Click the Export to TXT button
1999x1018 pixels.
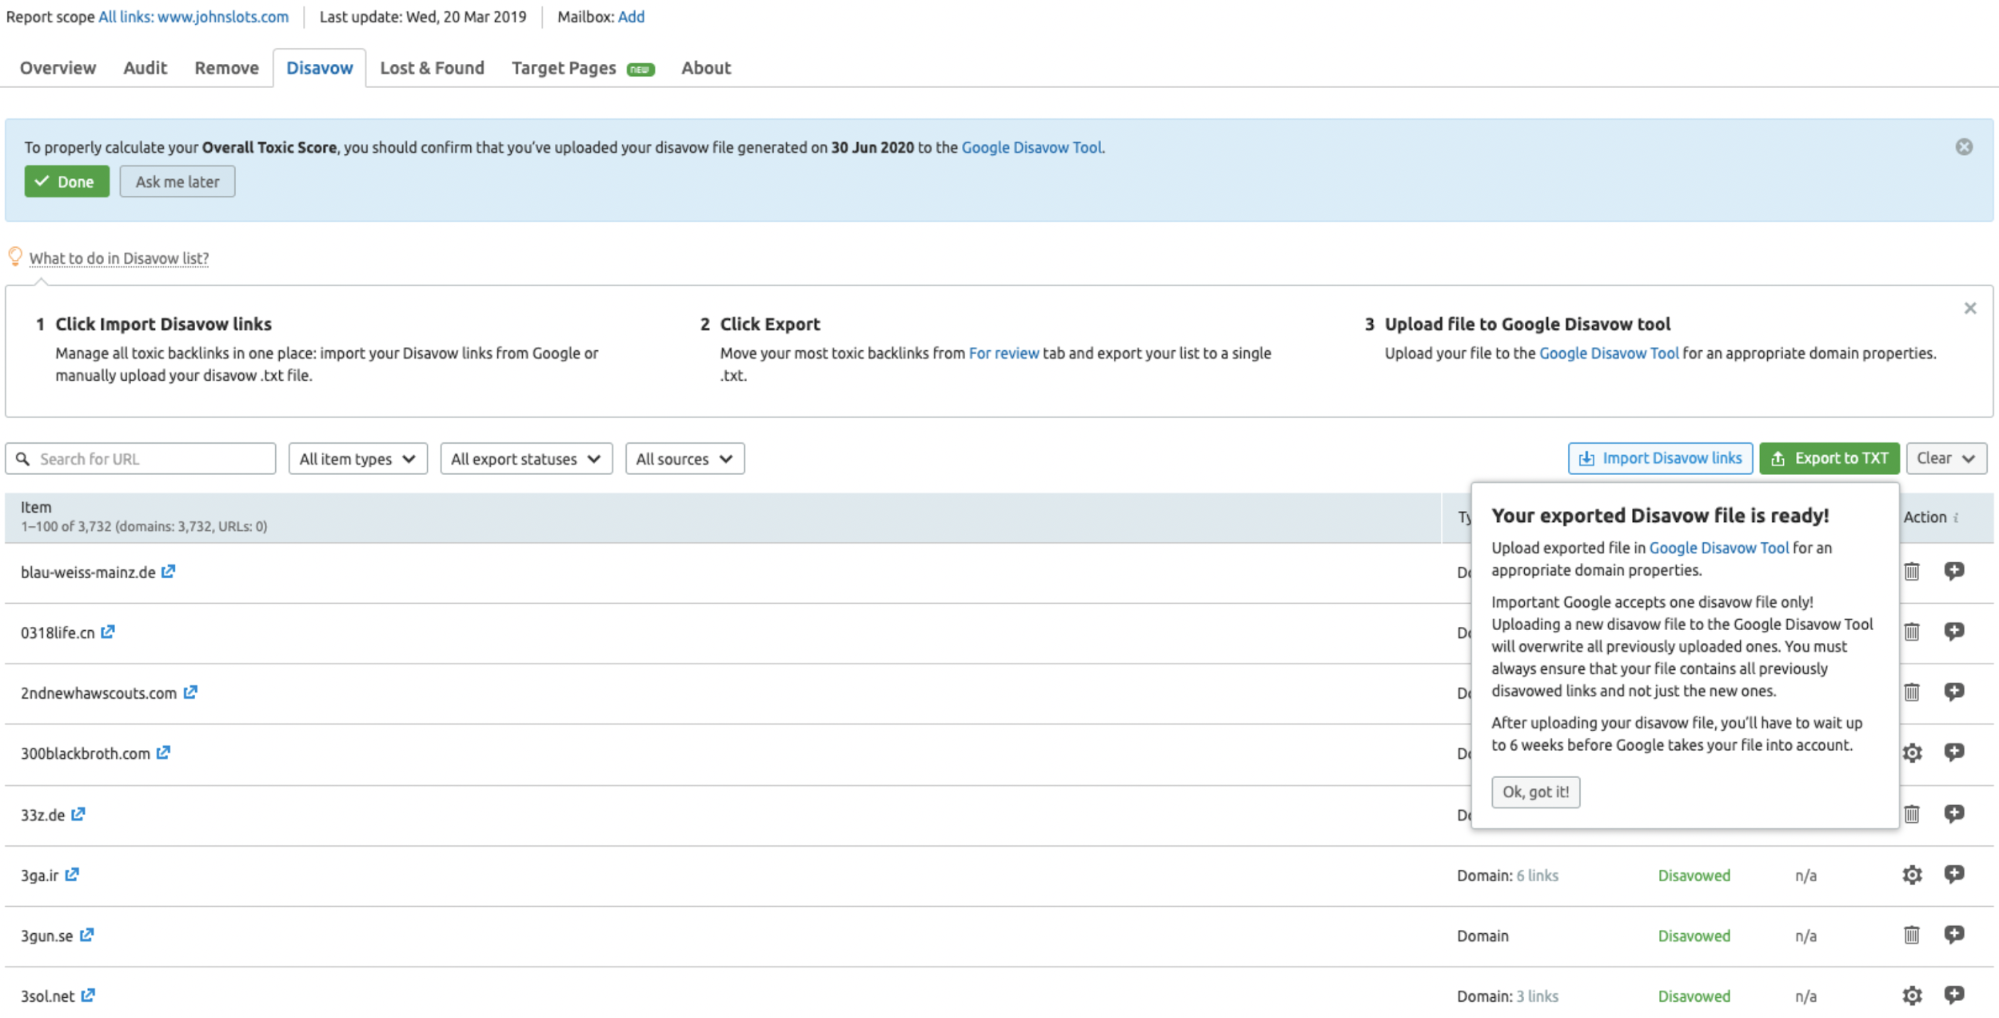point(1829,458)
